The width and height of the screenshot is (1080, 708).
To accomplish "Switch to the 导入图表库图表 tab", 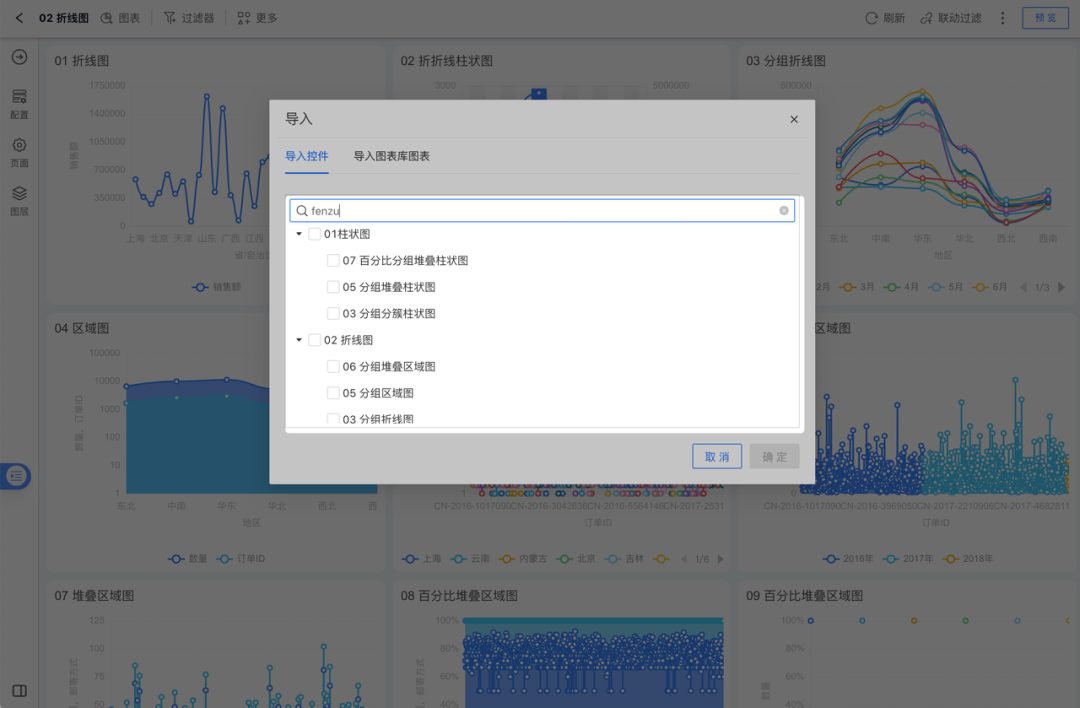I will (x=393, y=156).
